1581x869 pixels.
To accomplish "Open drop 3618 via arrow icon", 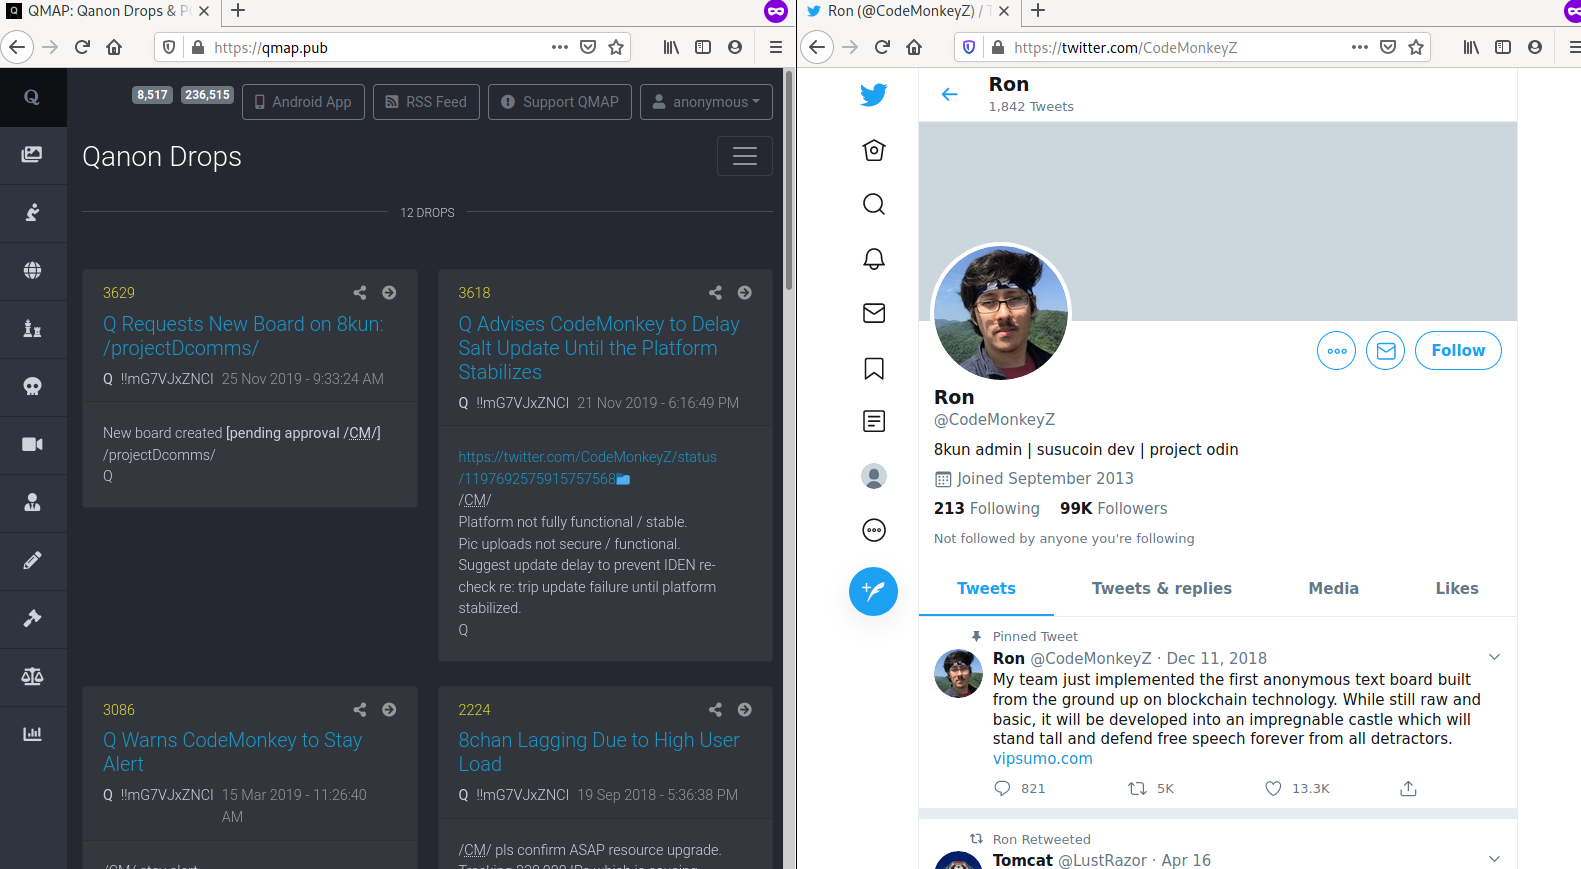I will (745, 293).
